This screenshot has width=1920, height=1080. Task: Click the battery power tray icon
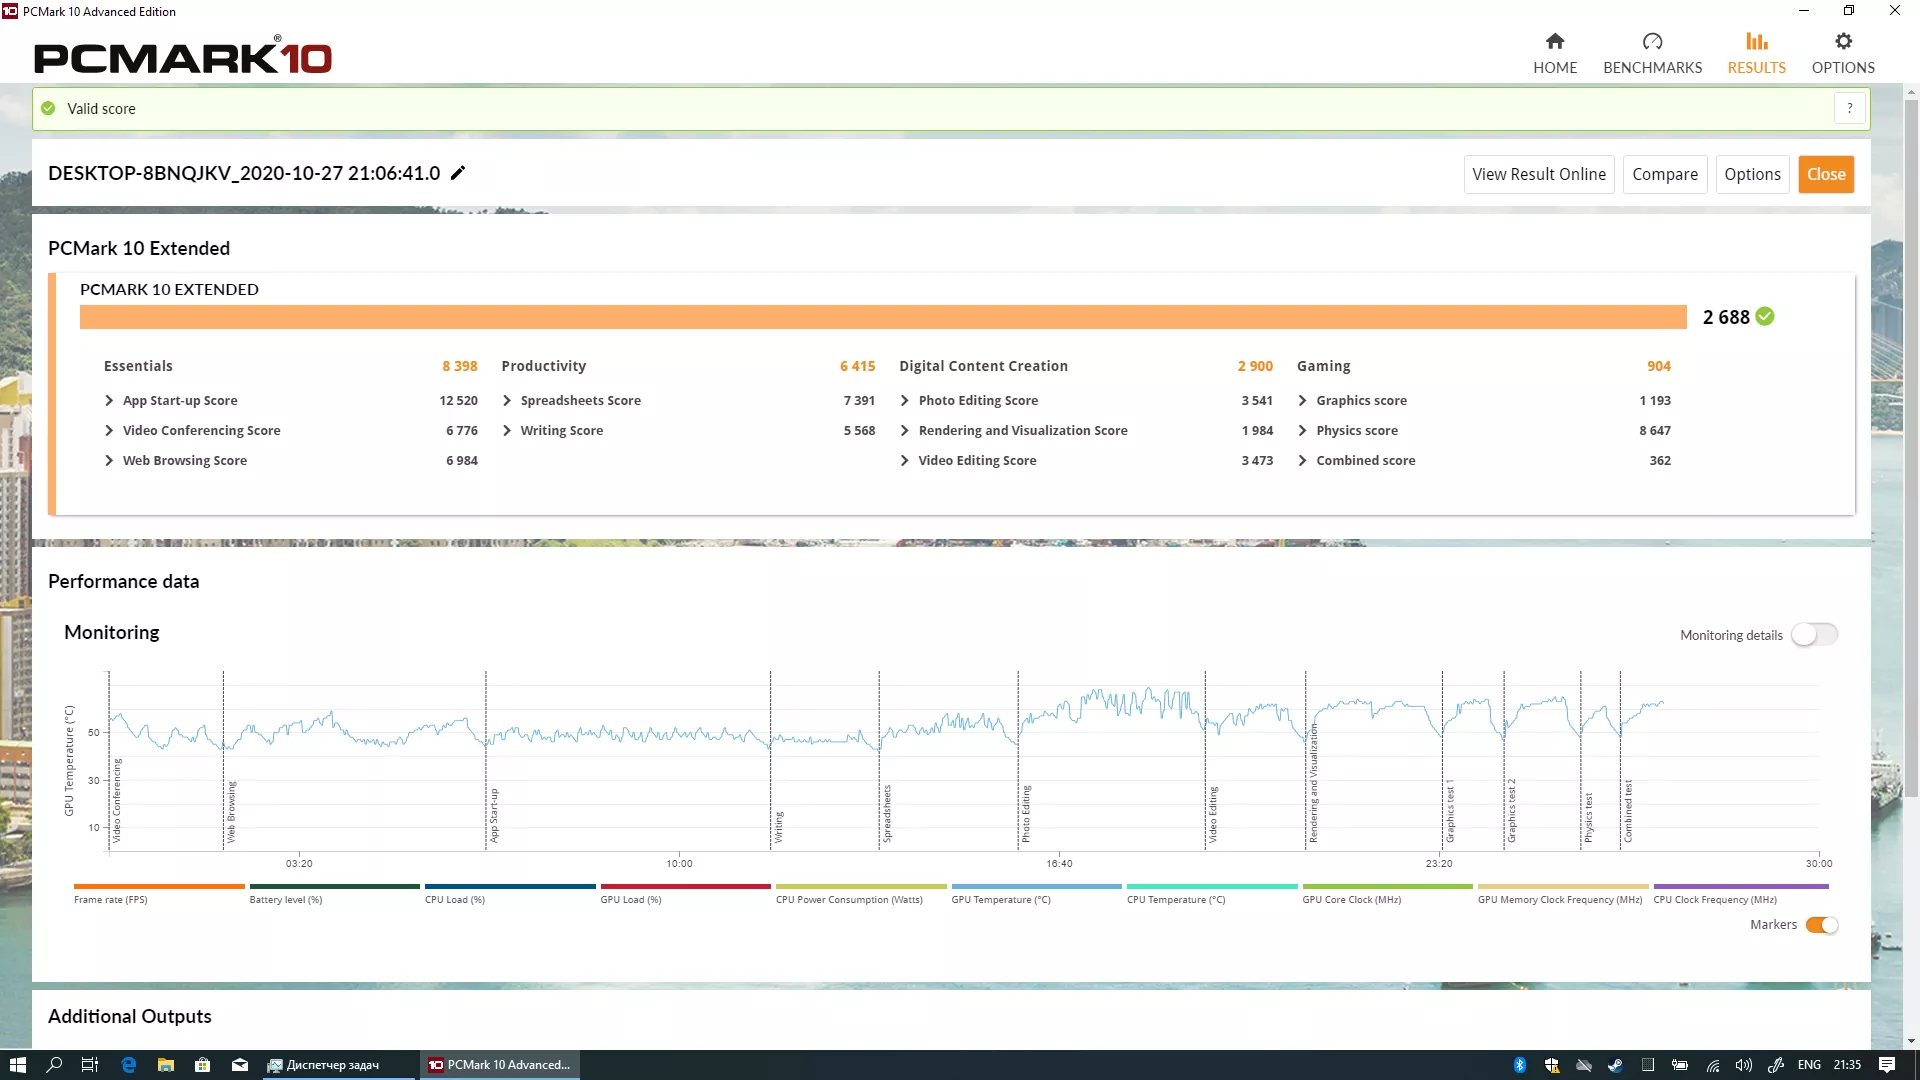tap(1680, 1065)
